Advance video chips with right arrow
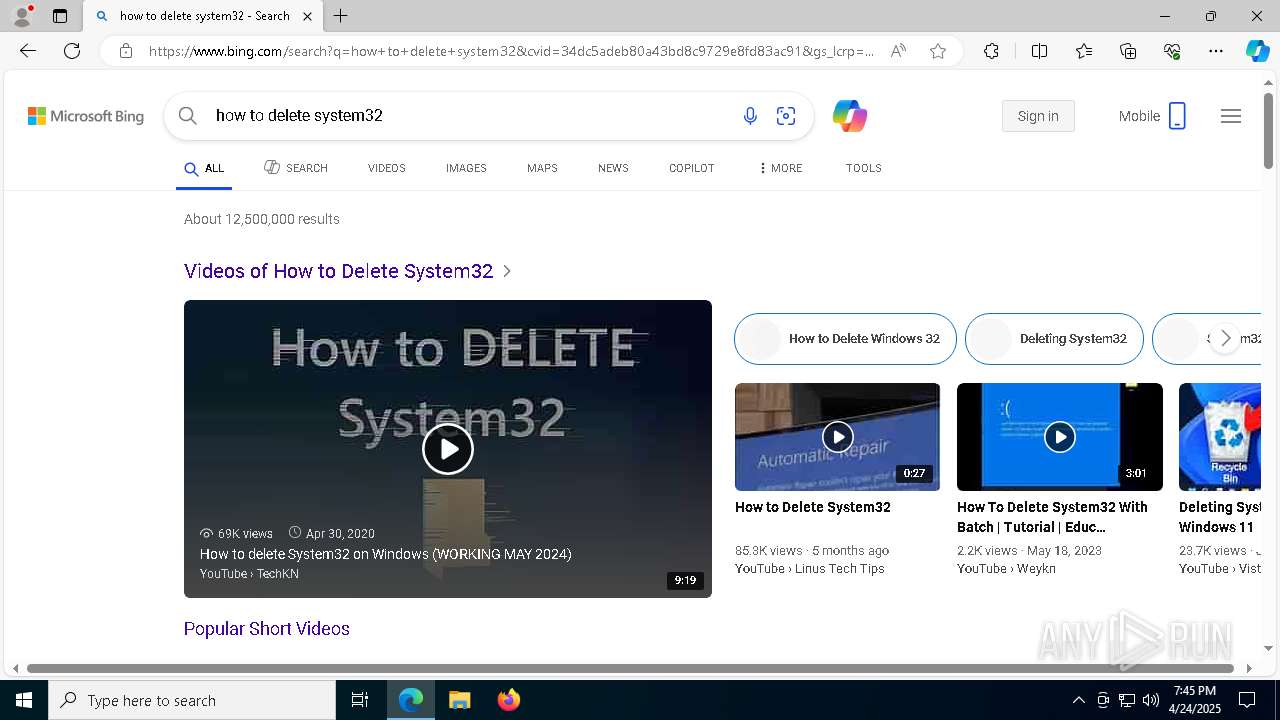1280x720 pixels. [x=1225, y=339]
